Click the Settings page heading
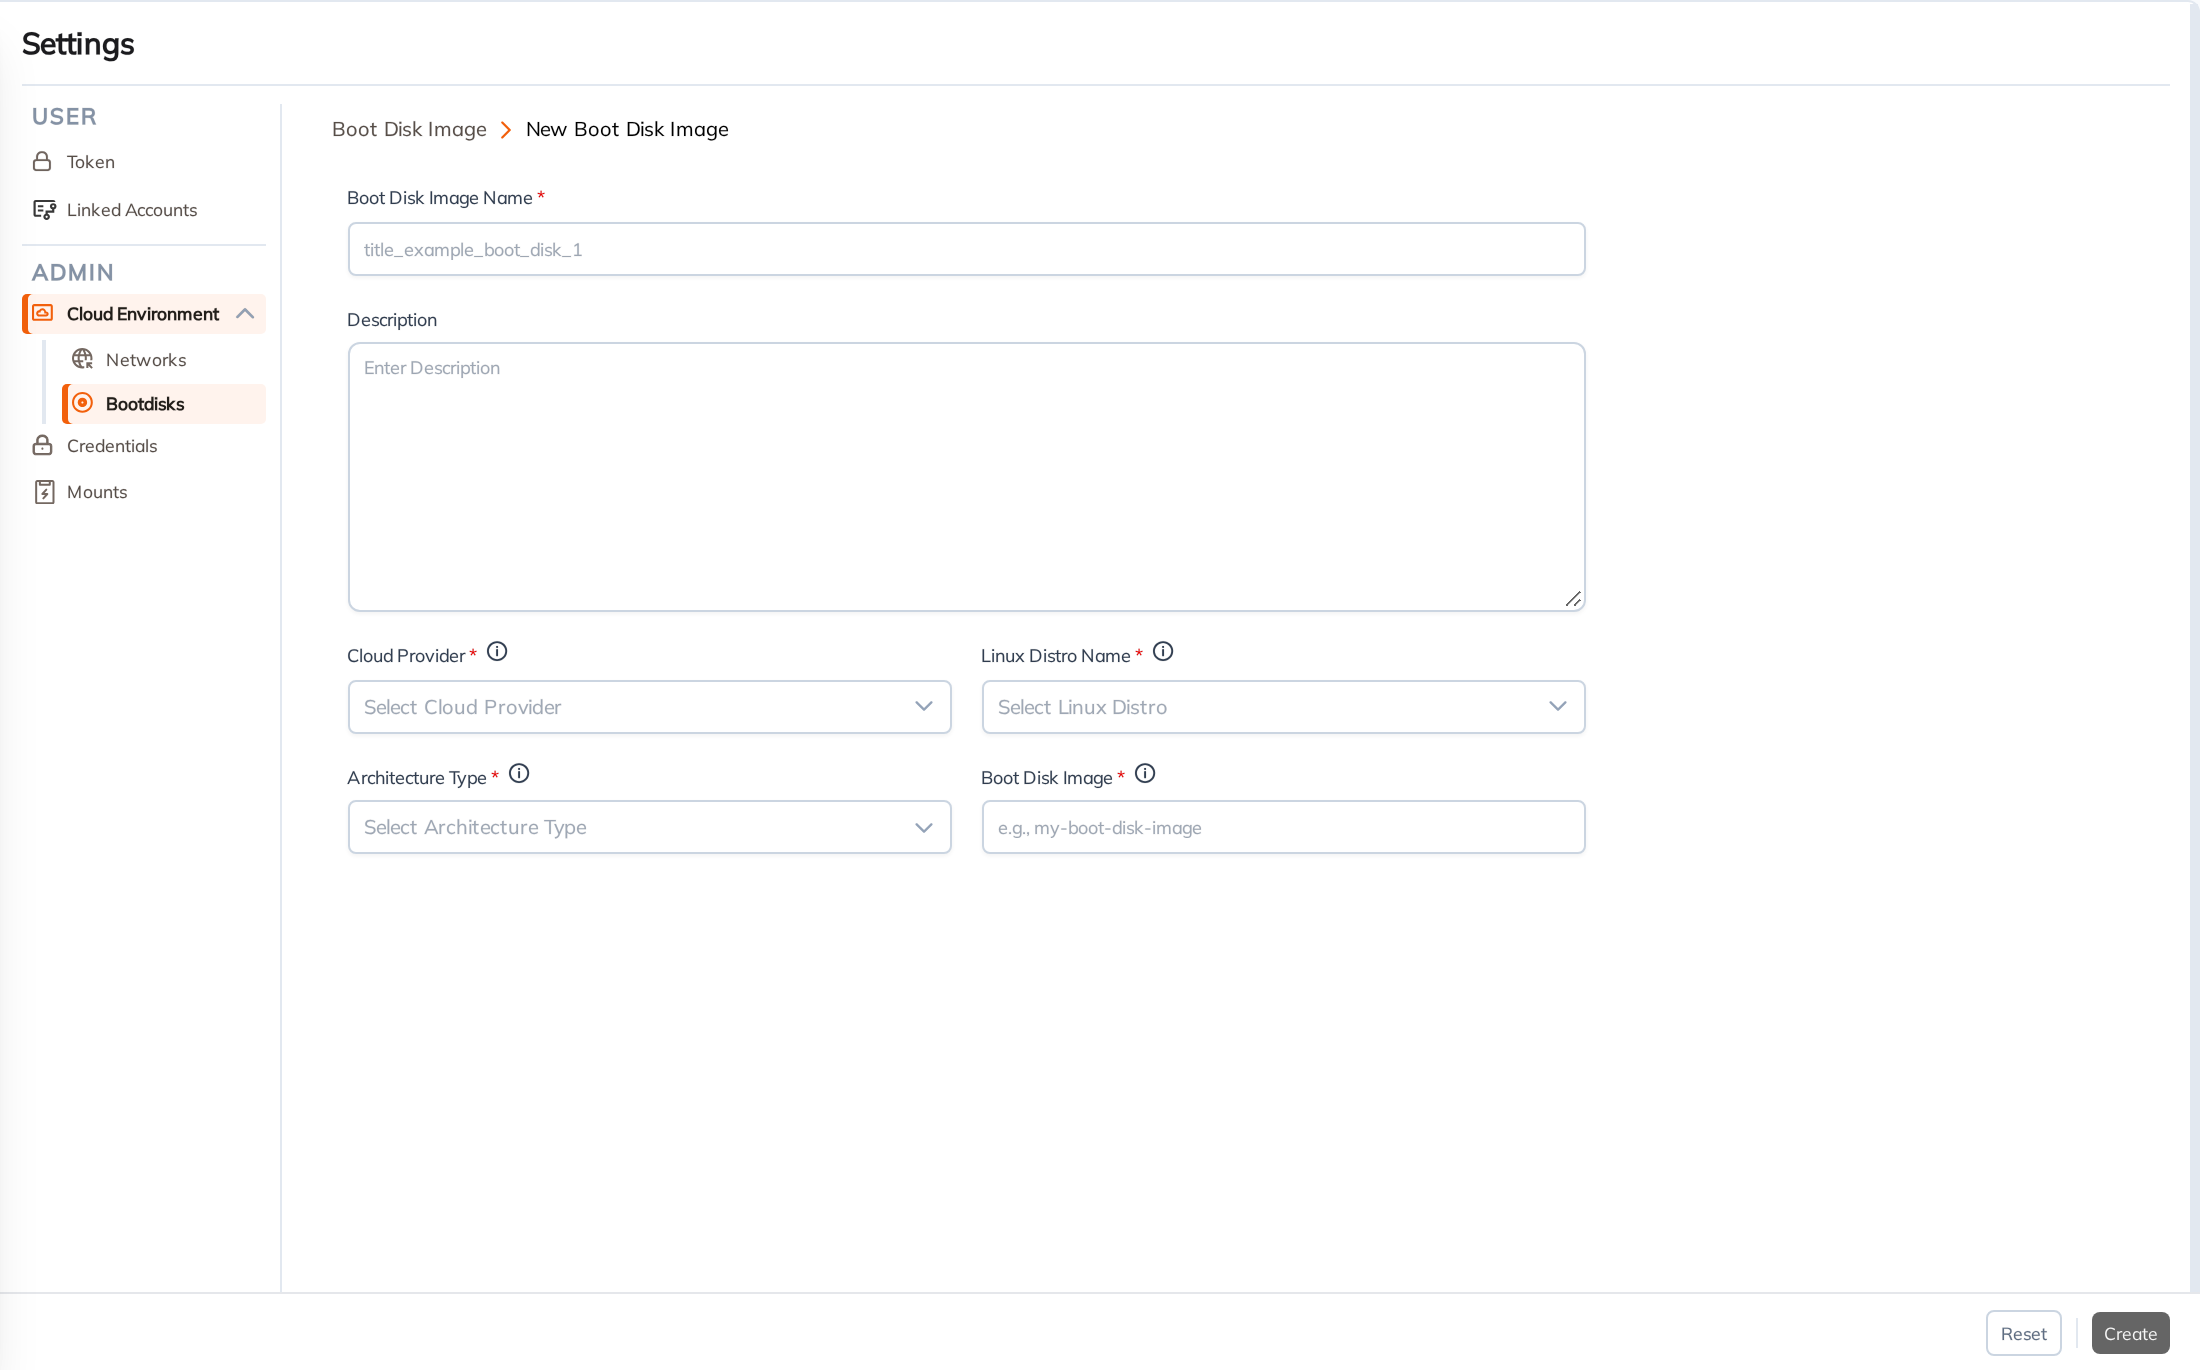The width and height of the screenshot is (2200, 1370). (78, 44)
